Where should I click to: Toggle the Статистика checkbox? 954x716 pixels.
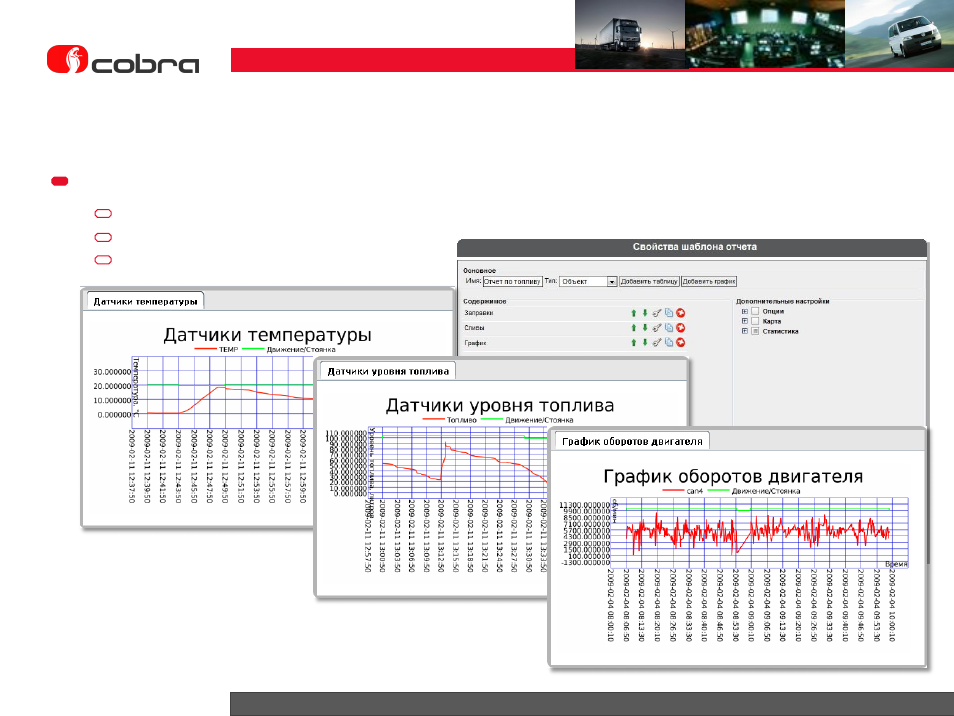click(755, 332)
